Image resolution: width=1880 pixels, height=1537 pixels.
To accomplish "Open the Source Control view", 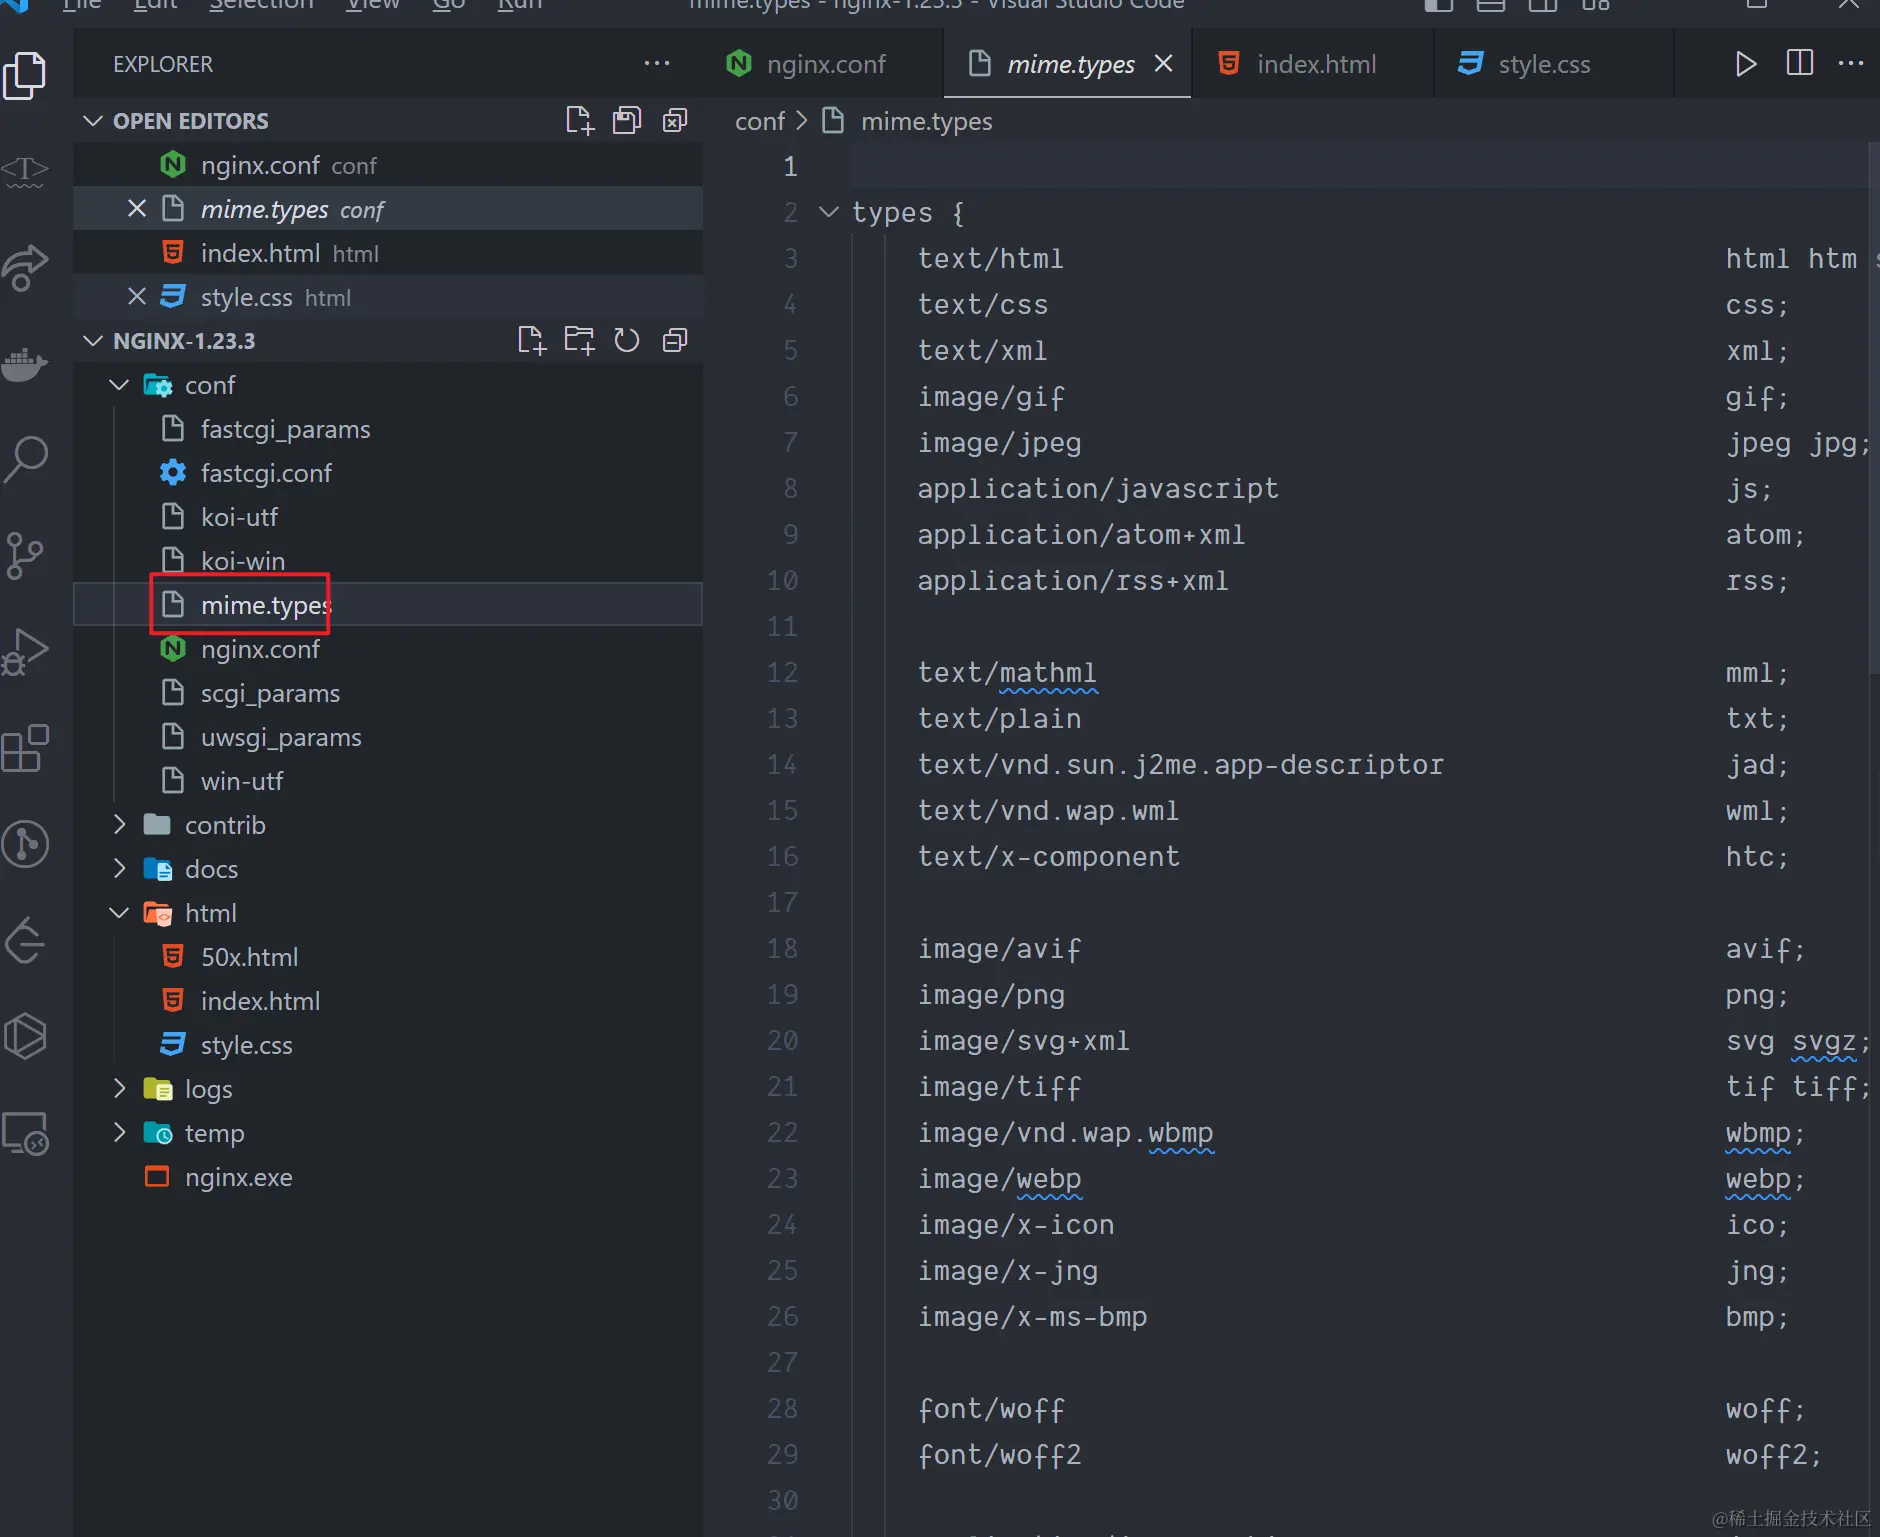I will click(x=25, y=555).
